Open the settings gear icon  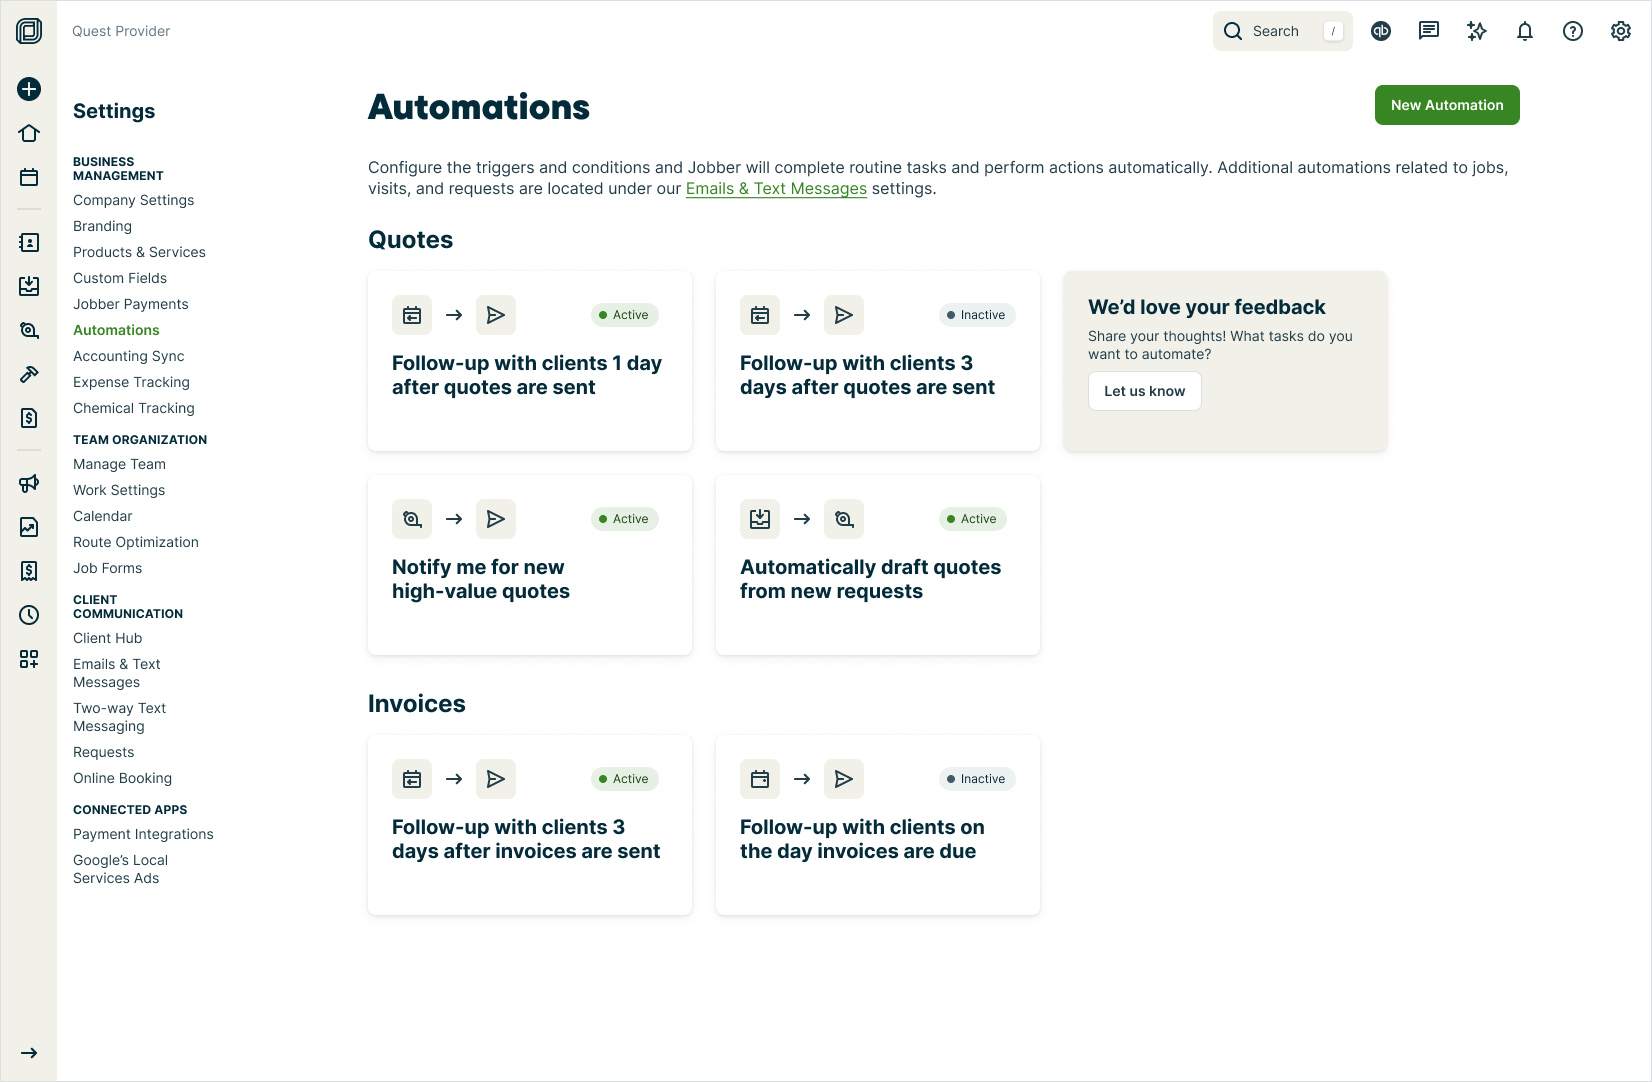point(1620,31)
